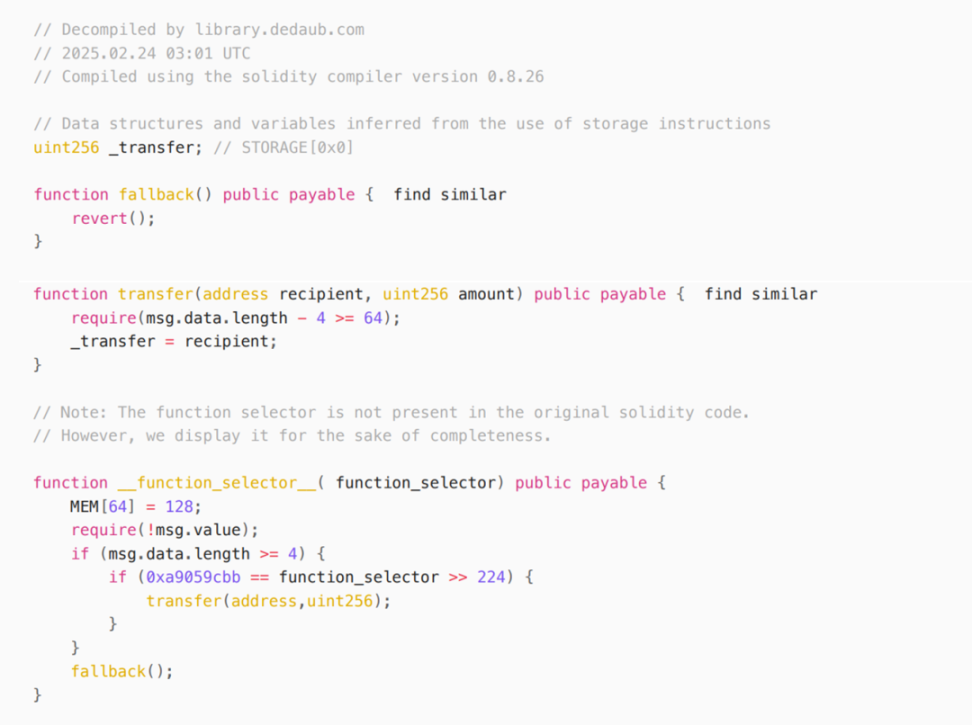Image resolution: width=972 pixels, height=725 pixels.
Task: Click the transfer(address,uint256) call
Action: (268, 601)
